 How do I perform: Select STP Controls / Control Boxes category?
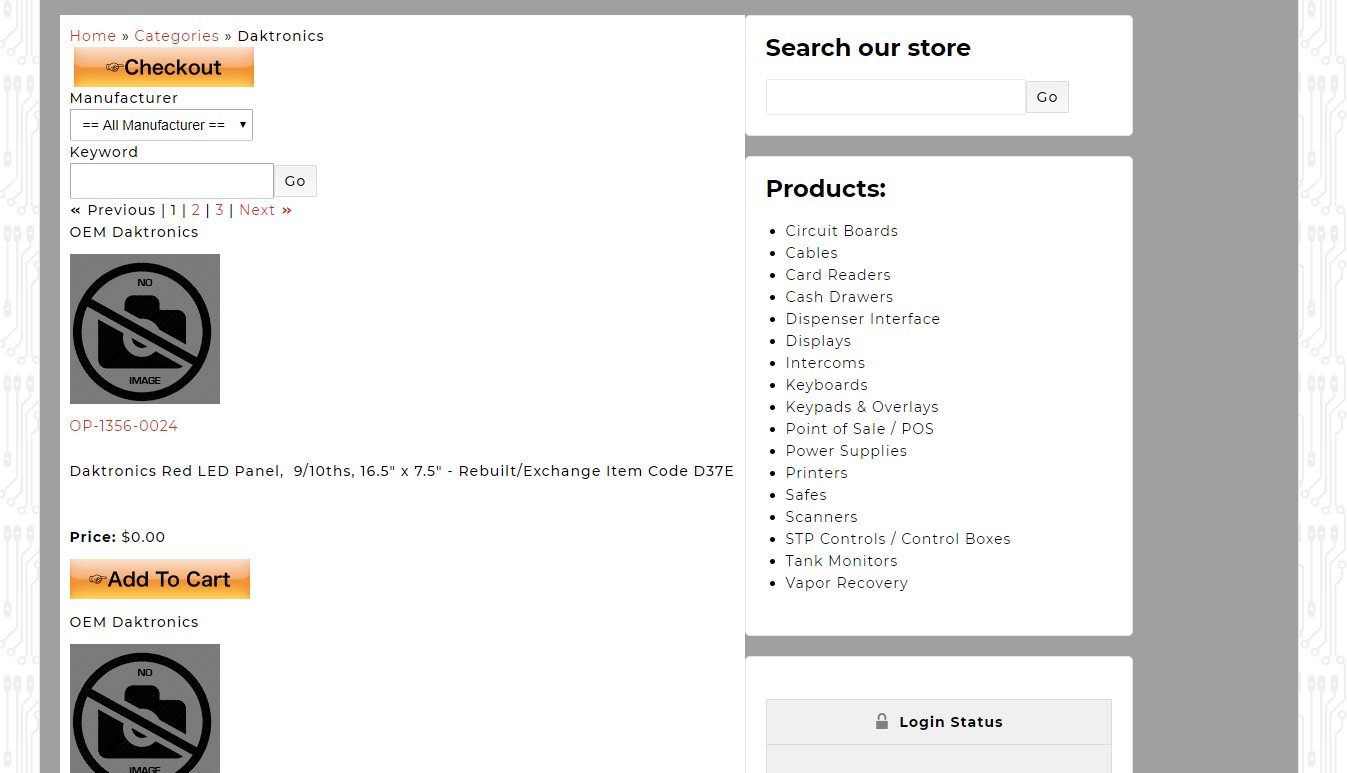tap(897, 539)
